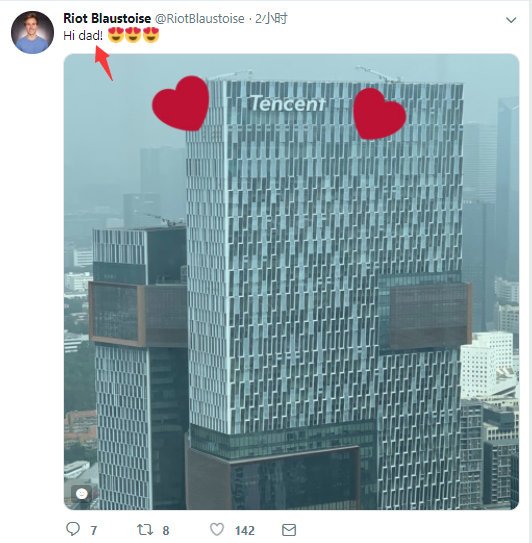532x543 pixels.
Task: Share the tweet via the envelope icon
Action: [289, 530]
